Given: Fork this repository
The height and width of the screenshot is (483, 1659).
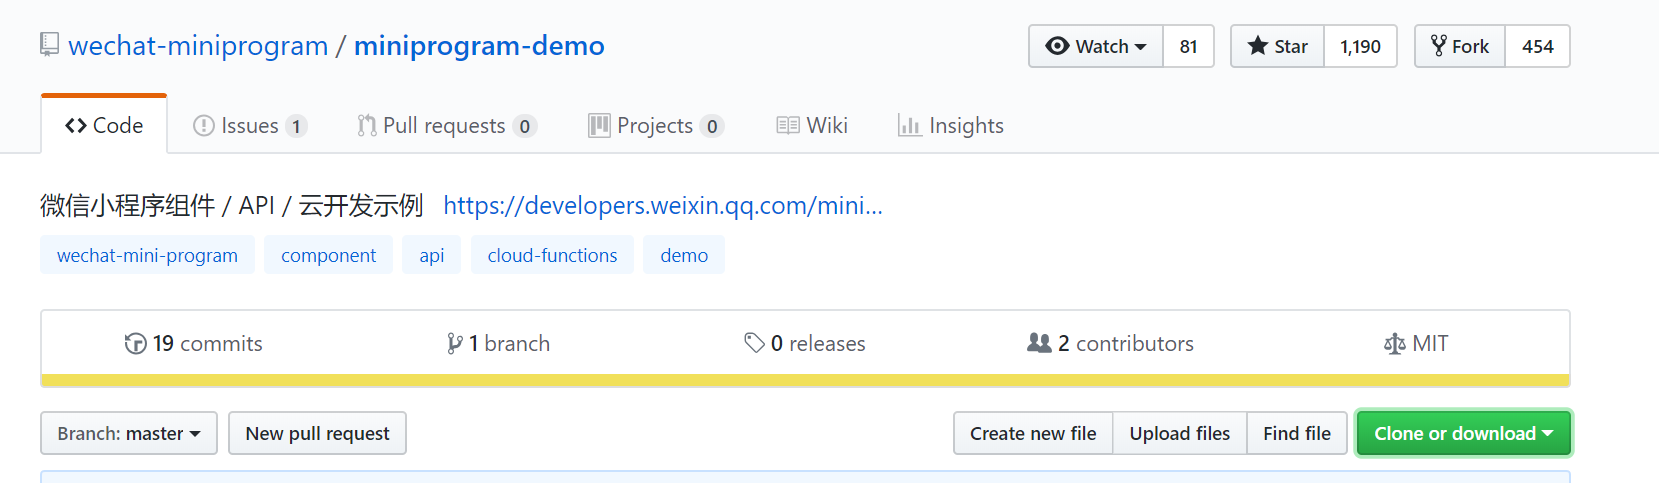Looking at the screenshot, I should point(1460,46).
